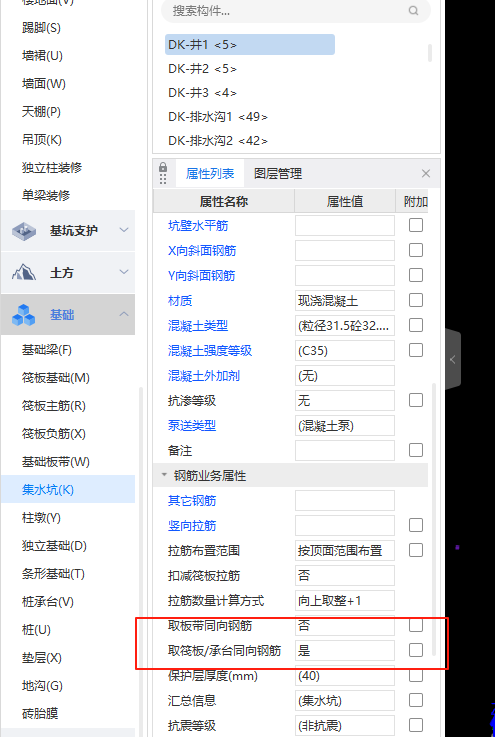Open 筏板主筋(R) in the sidebar
Image resolution: width=495 pixels, height=737 pixels.
click(54, 406)
